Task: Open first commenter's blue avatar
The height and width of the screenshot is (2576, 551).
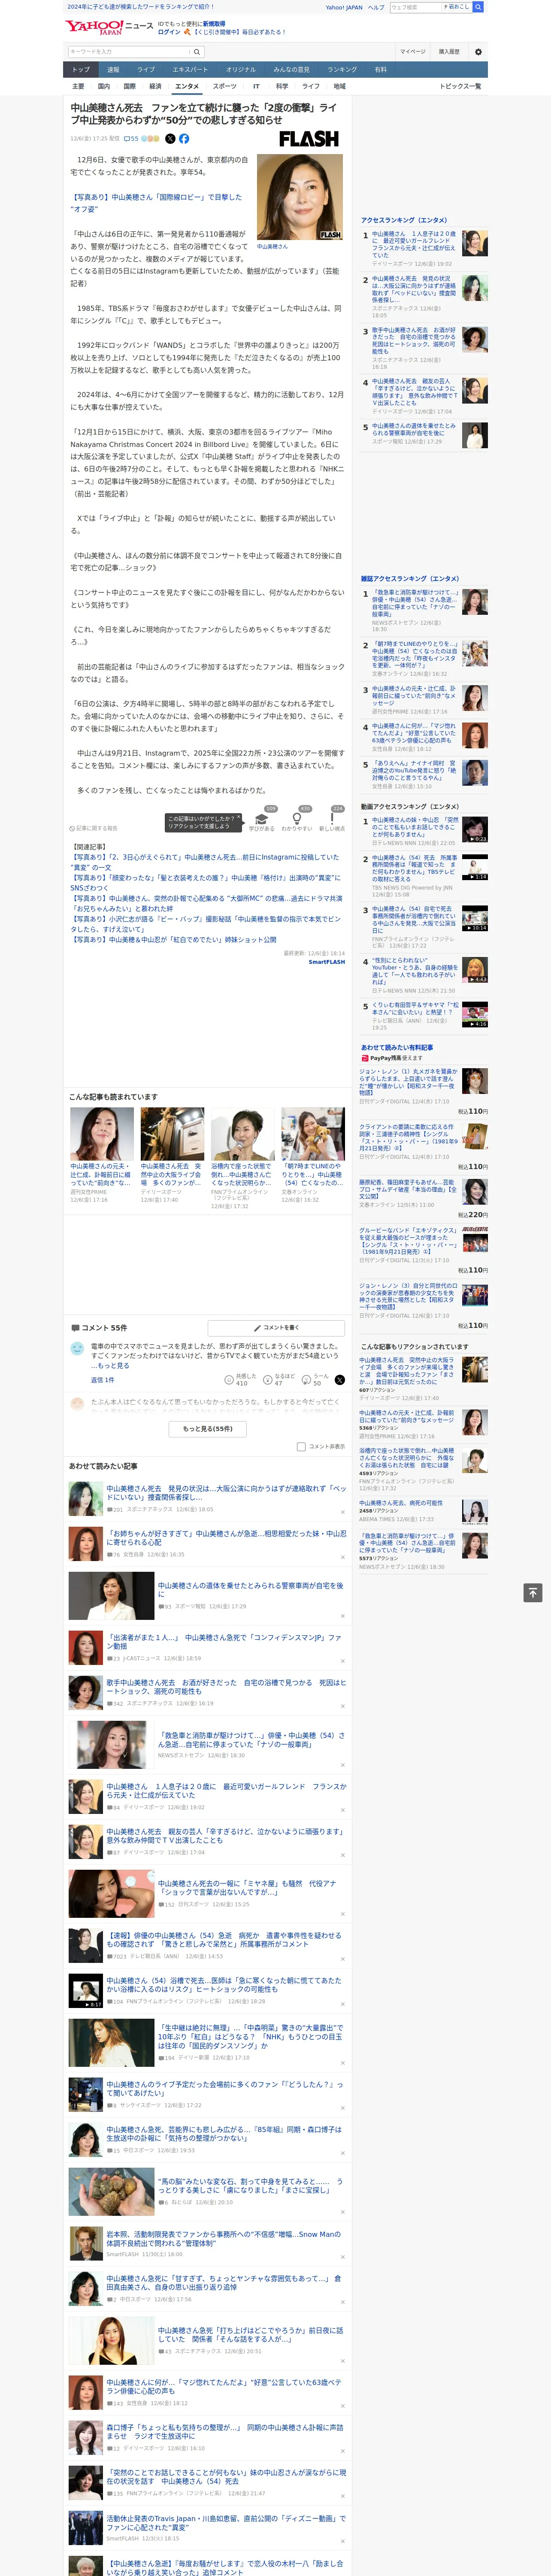Action: click(77, 1349)
